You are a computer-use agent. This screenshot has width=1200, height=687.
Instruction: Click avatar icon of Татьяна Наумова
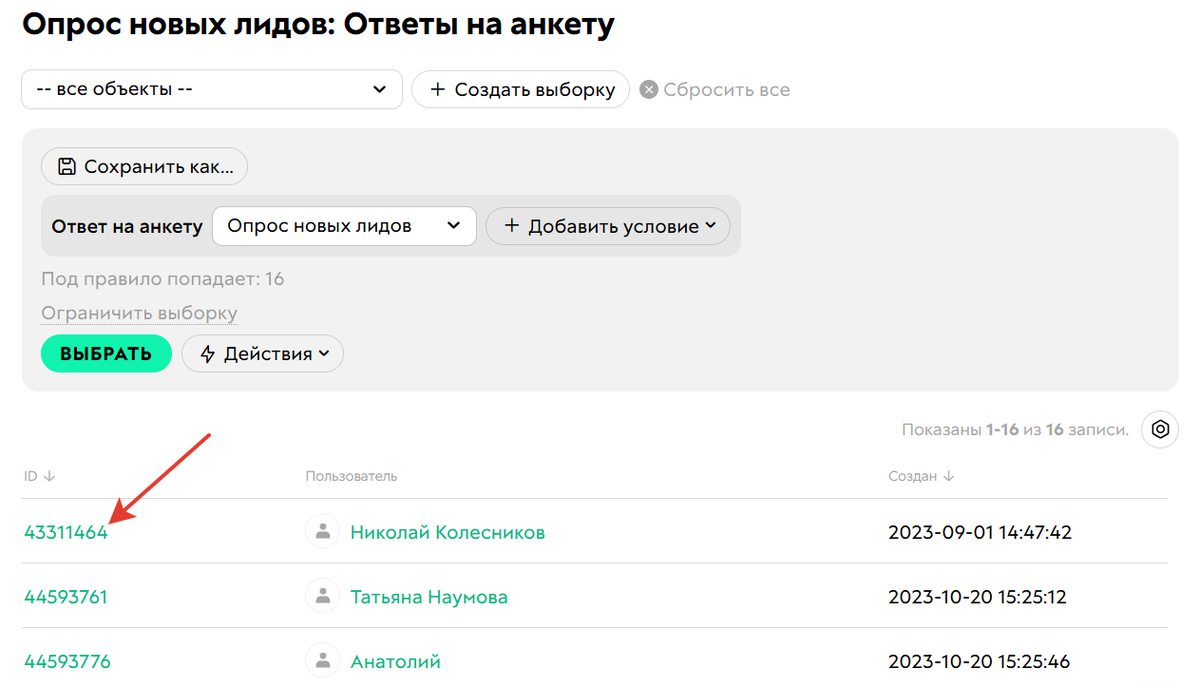322,595
